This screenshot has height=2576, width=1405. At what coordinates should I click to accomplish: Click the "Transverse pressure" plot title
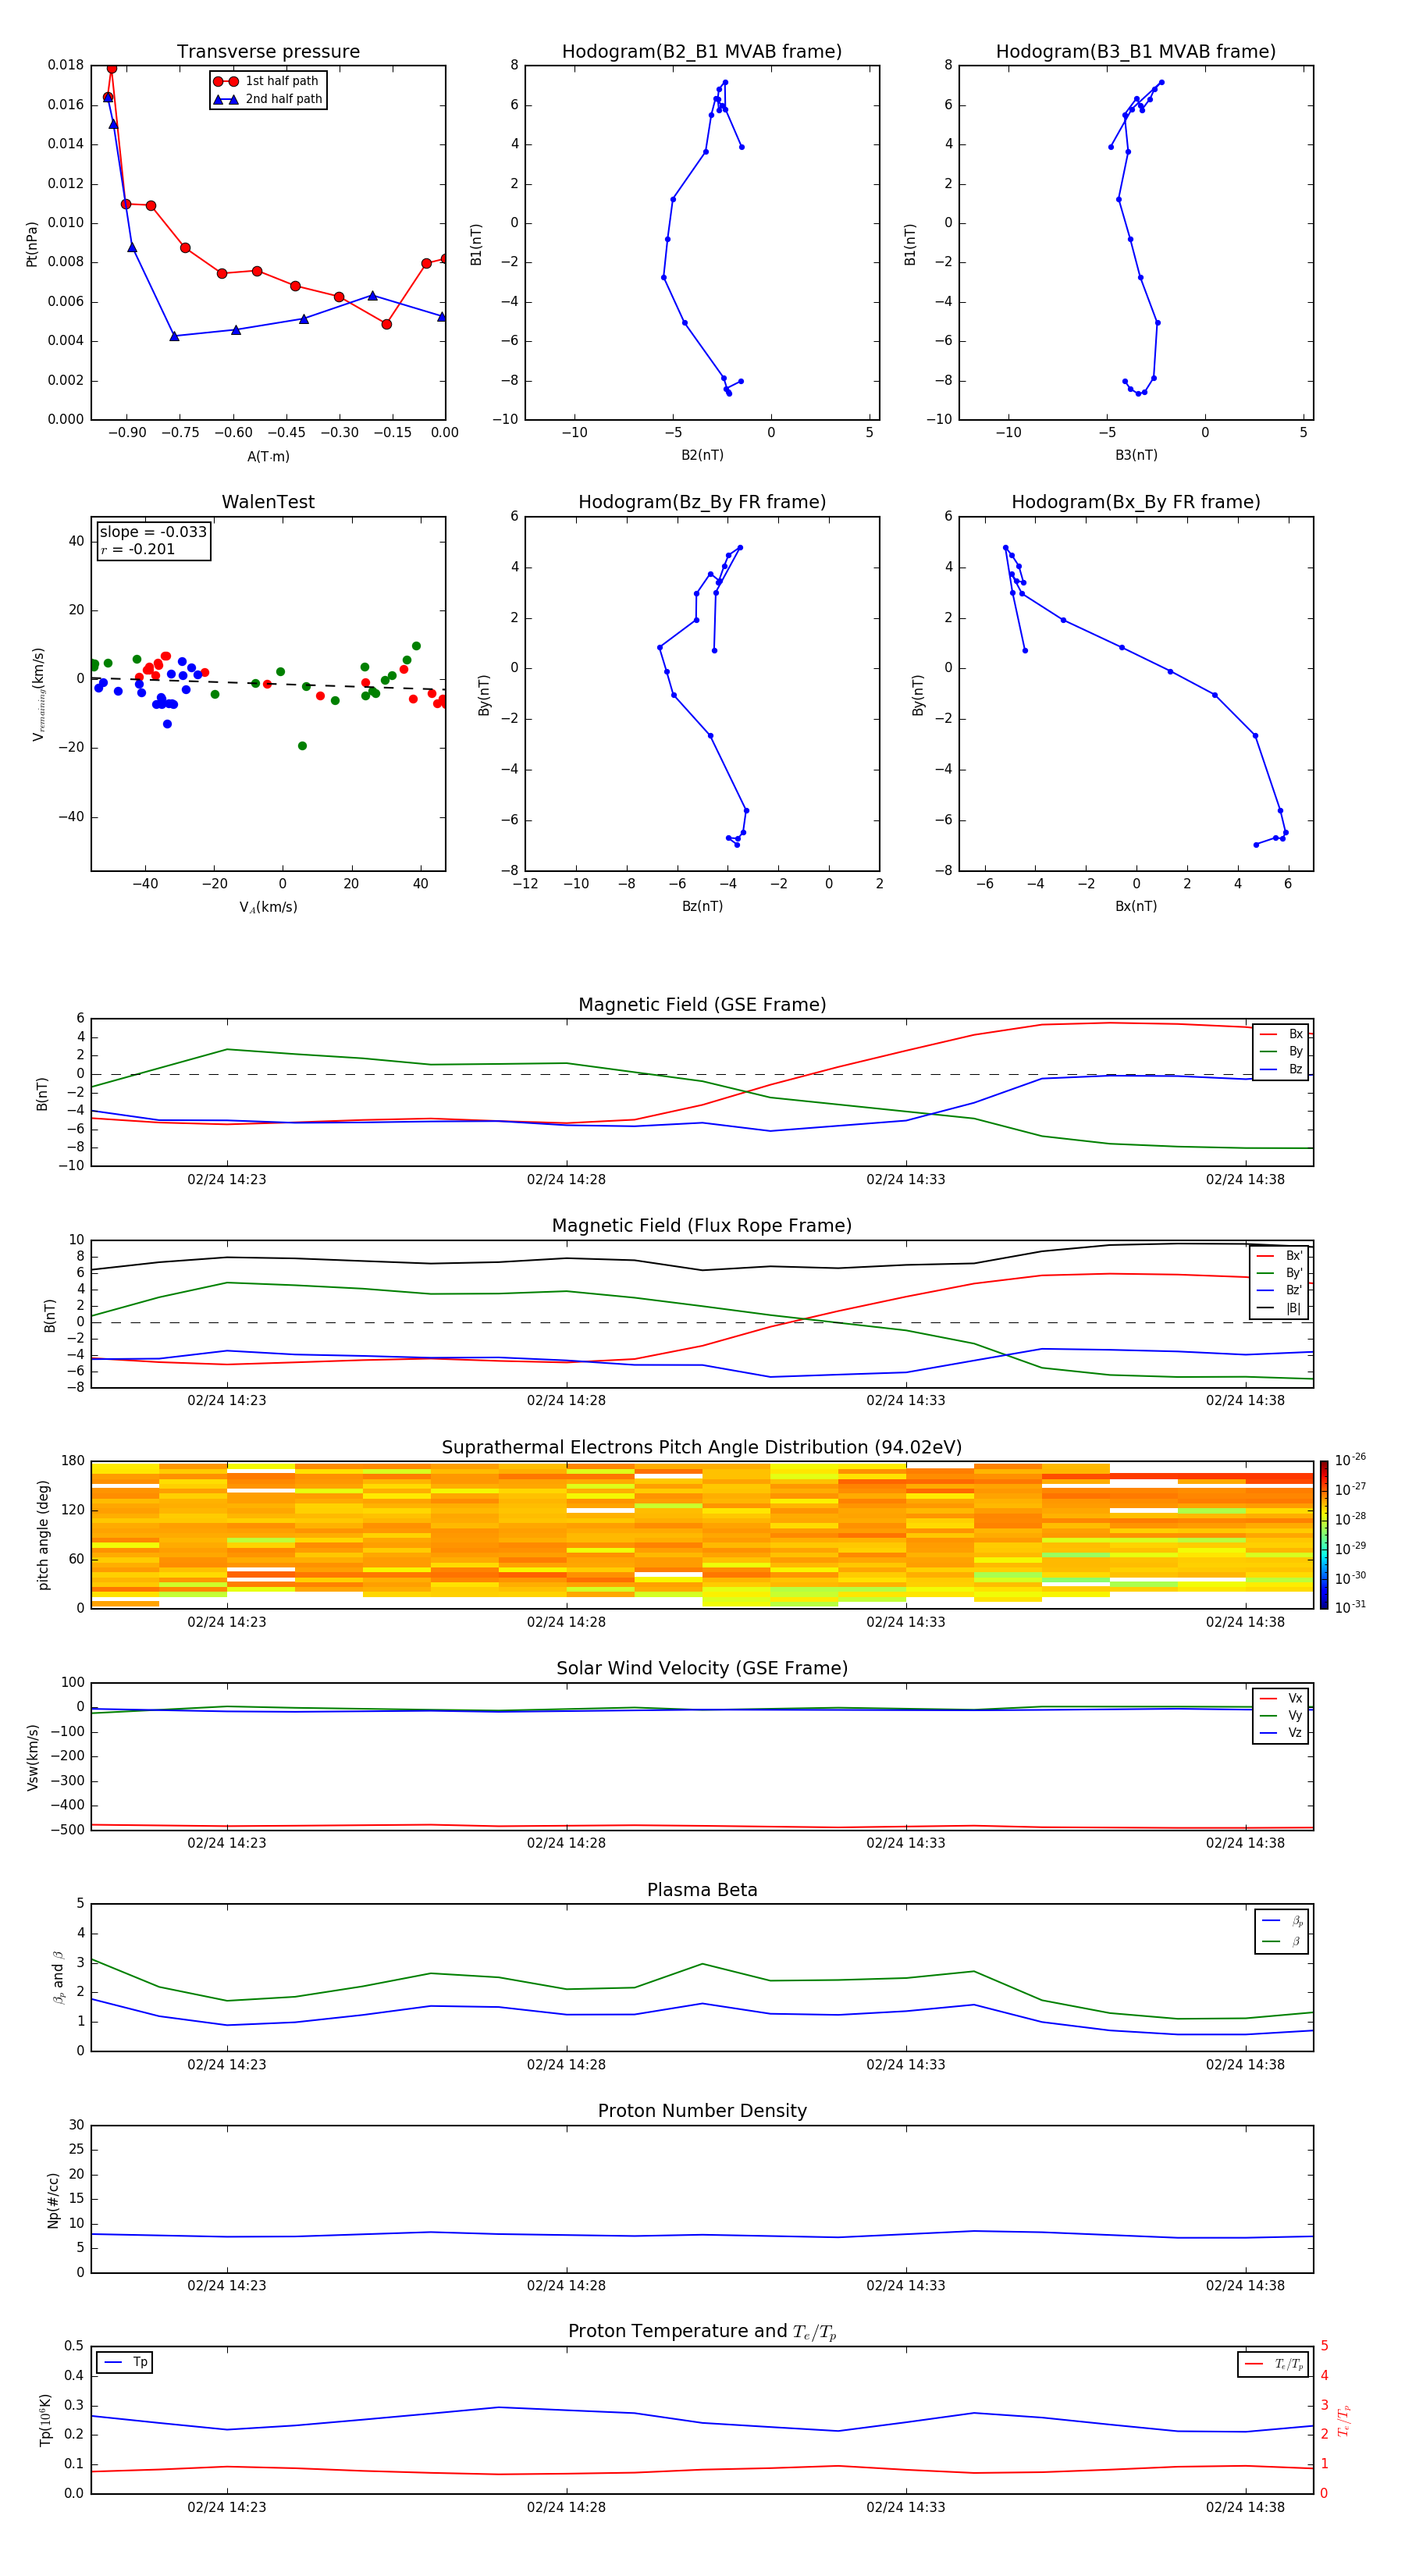(x=268, y=52)
